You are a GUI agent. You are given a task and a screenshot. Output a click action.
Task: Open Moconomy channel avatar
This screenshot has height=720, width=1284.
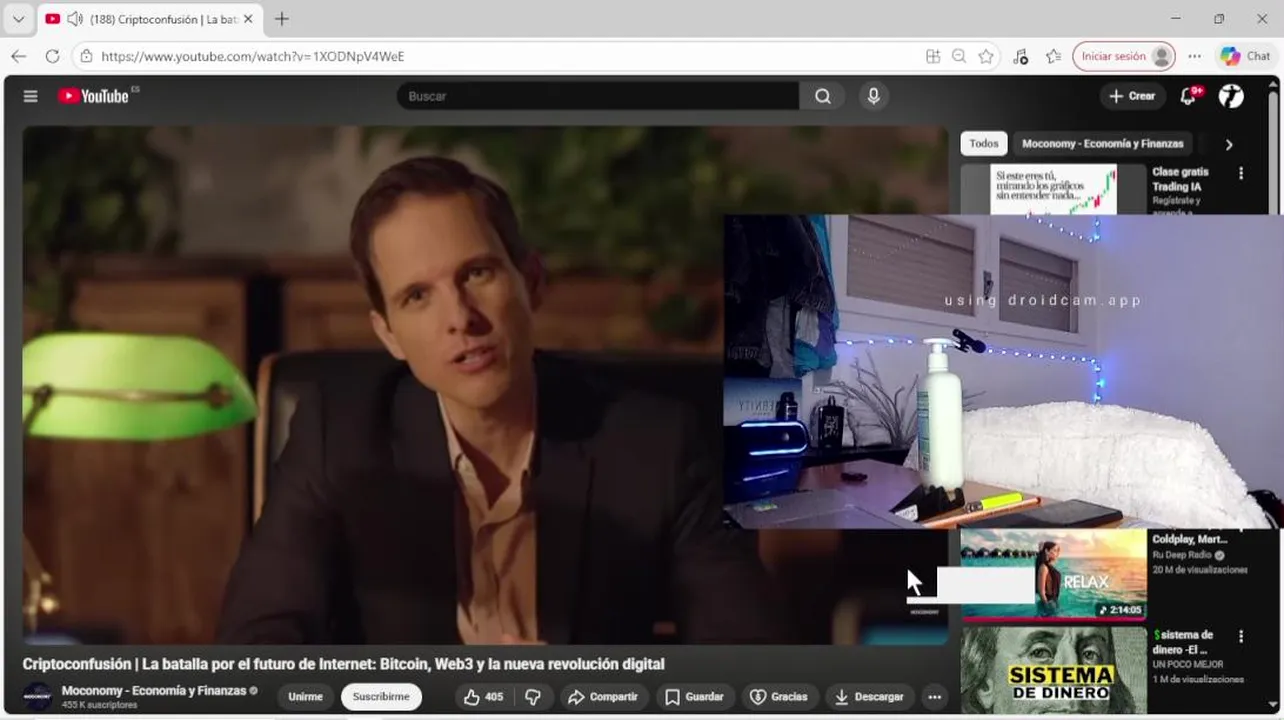pos(38,696)
